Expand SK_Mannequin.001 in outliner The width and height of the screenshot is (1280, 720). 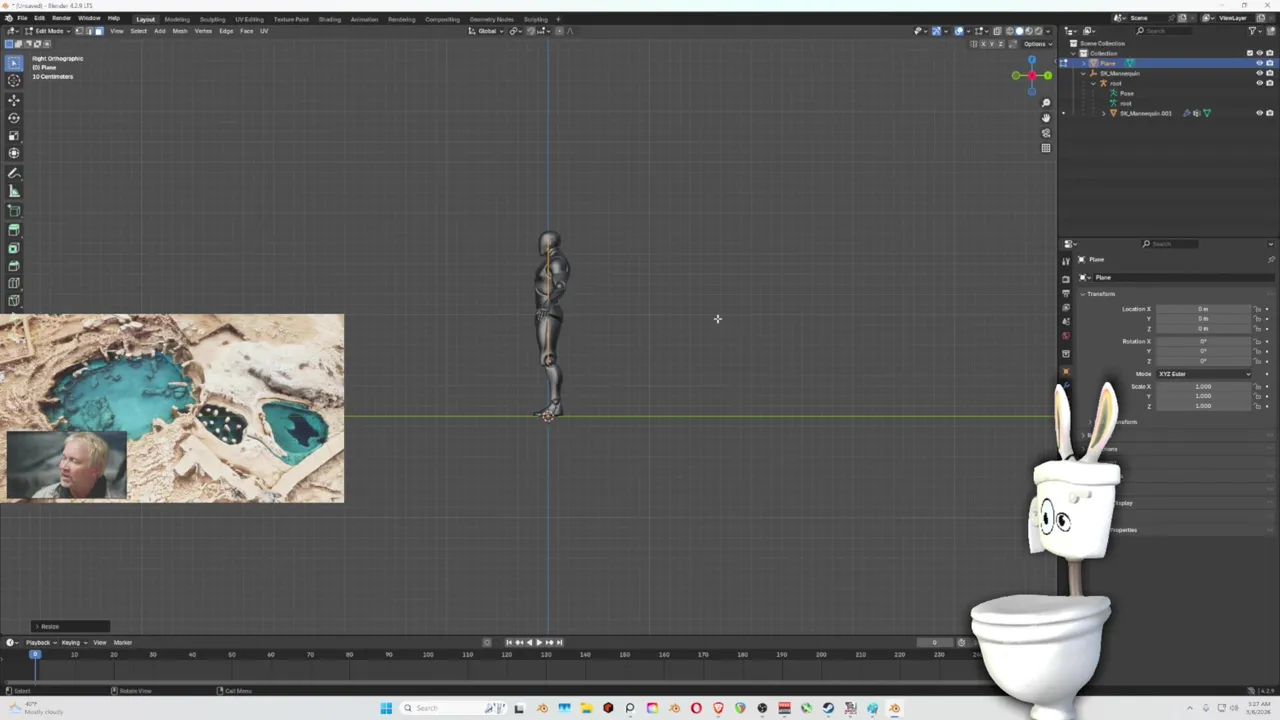(x=1104, y=113)
